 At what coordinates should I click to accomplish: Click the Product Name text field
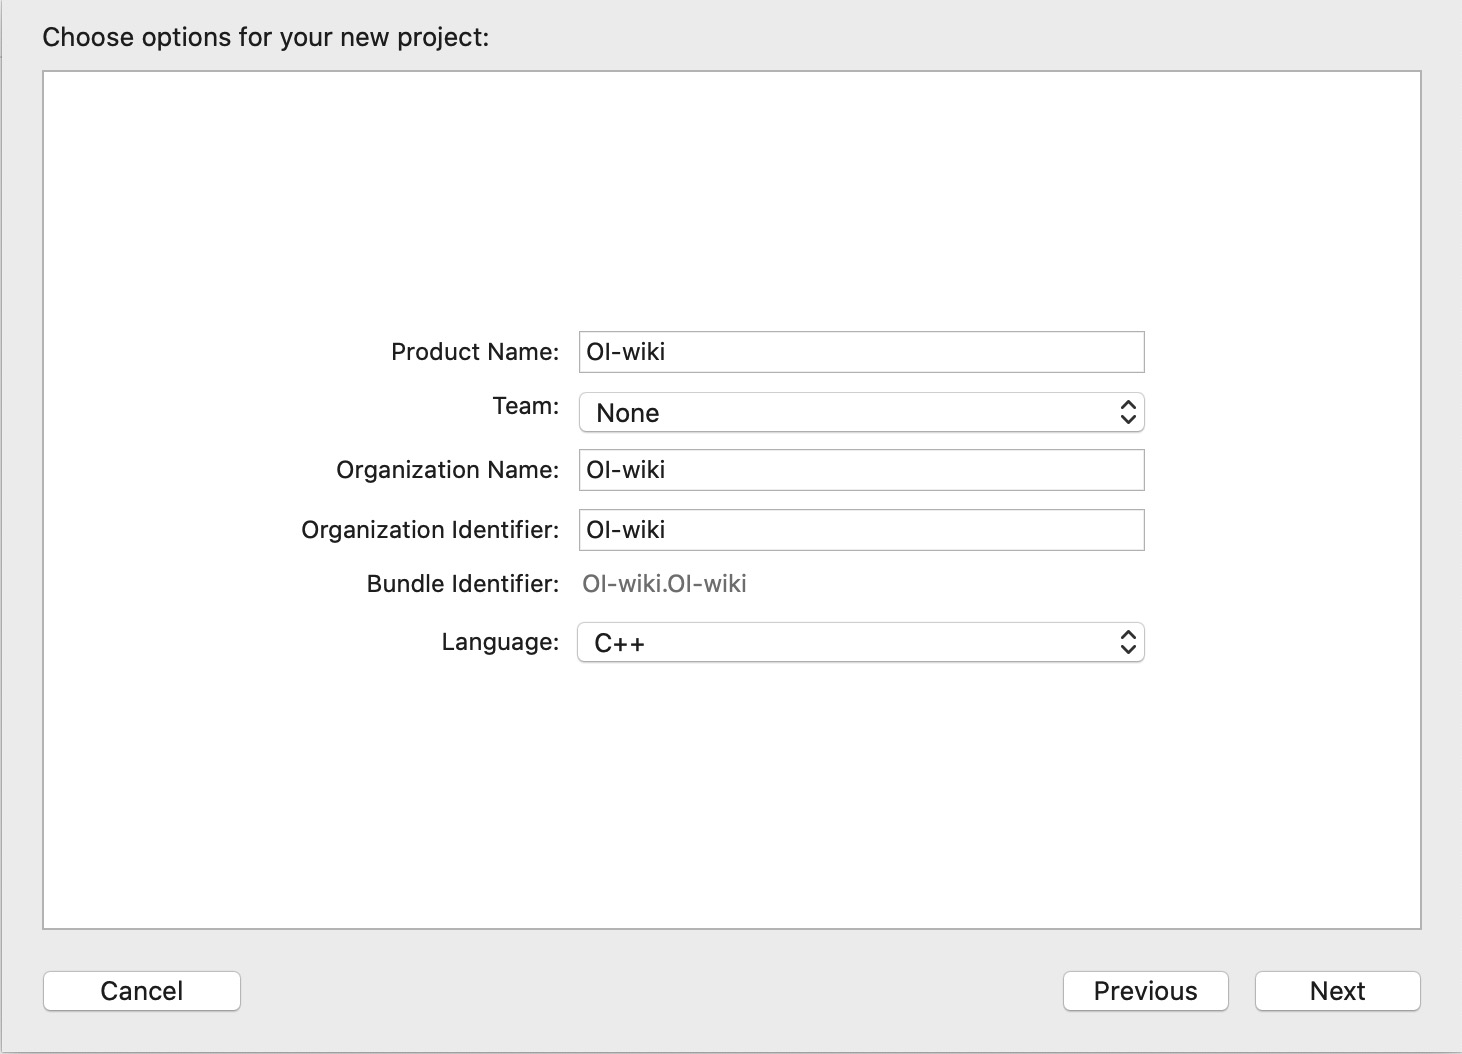point(860,352)
